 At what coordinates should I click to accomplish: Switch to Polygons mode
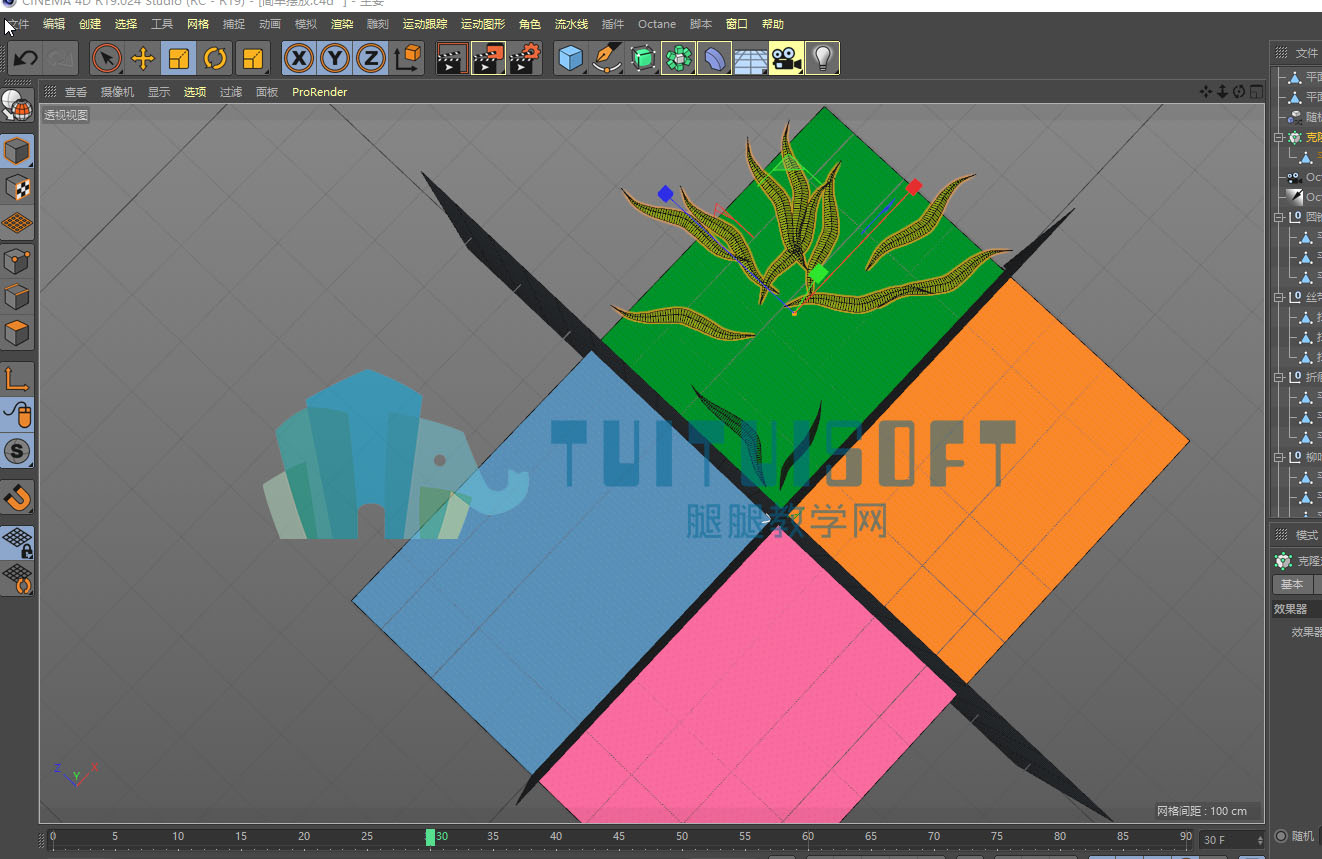pyautogui.click(x=17, y=333)
